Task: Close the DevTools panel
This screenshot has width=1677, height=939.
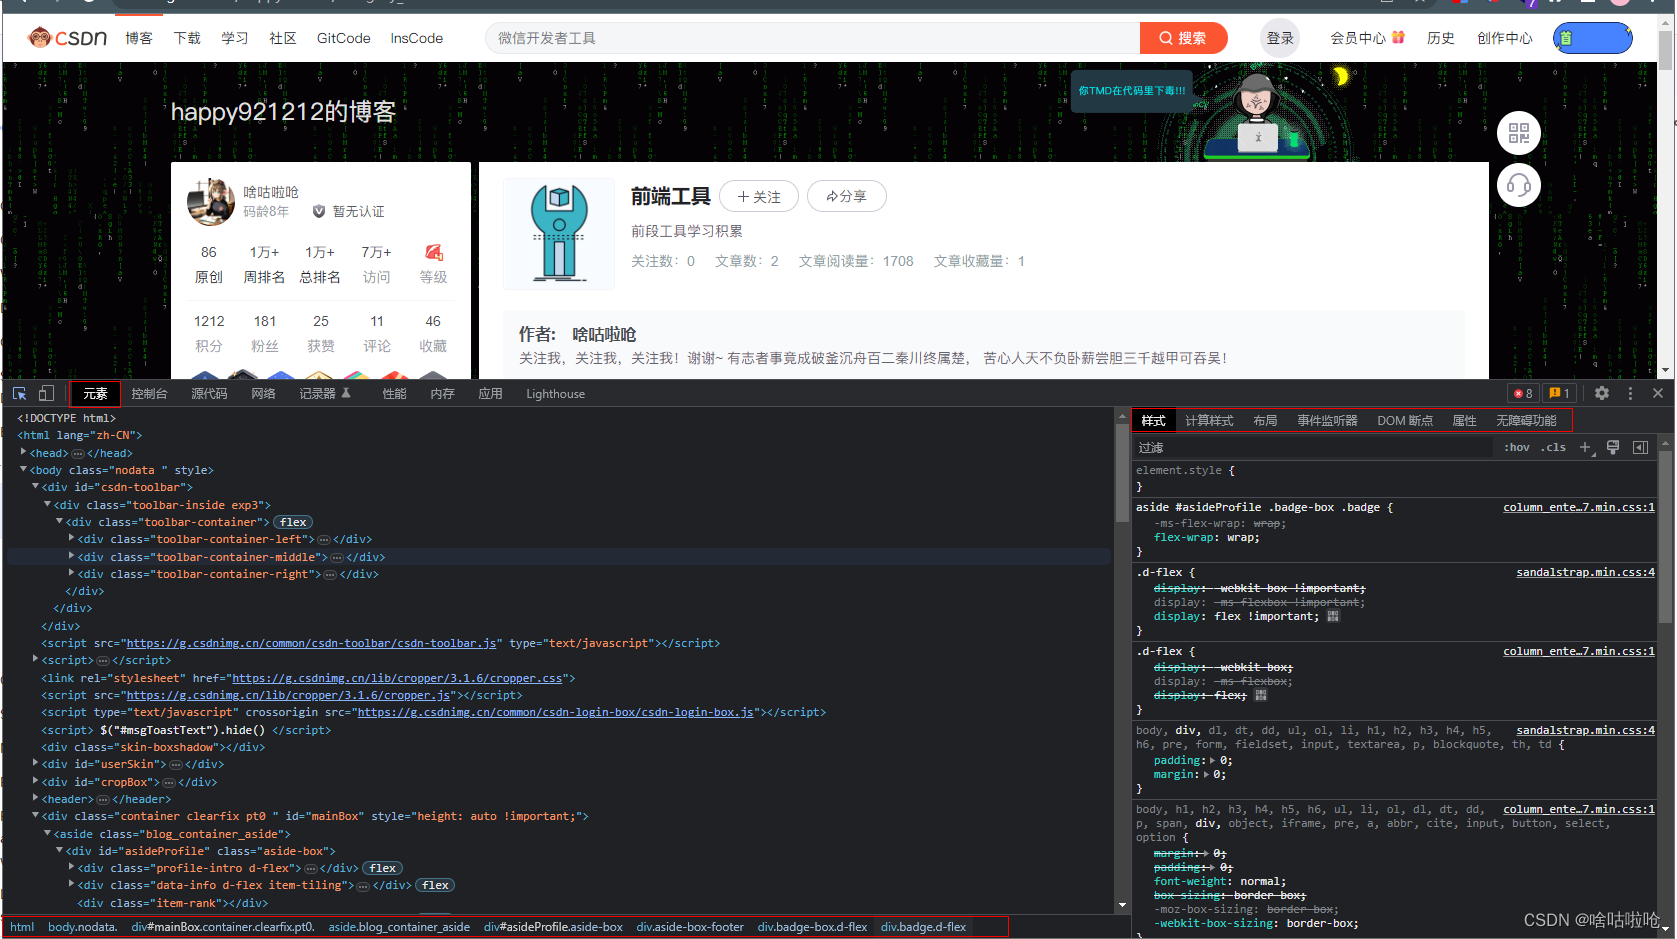Action: tap(1657, 393)
